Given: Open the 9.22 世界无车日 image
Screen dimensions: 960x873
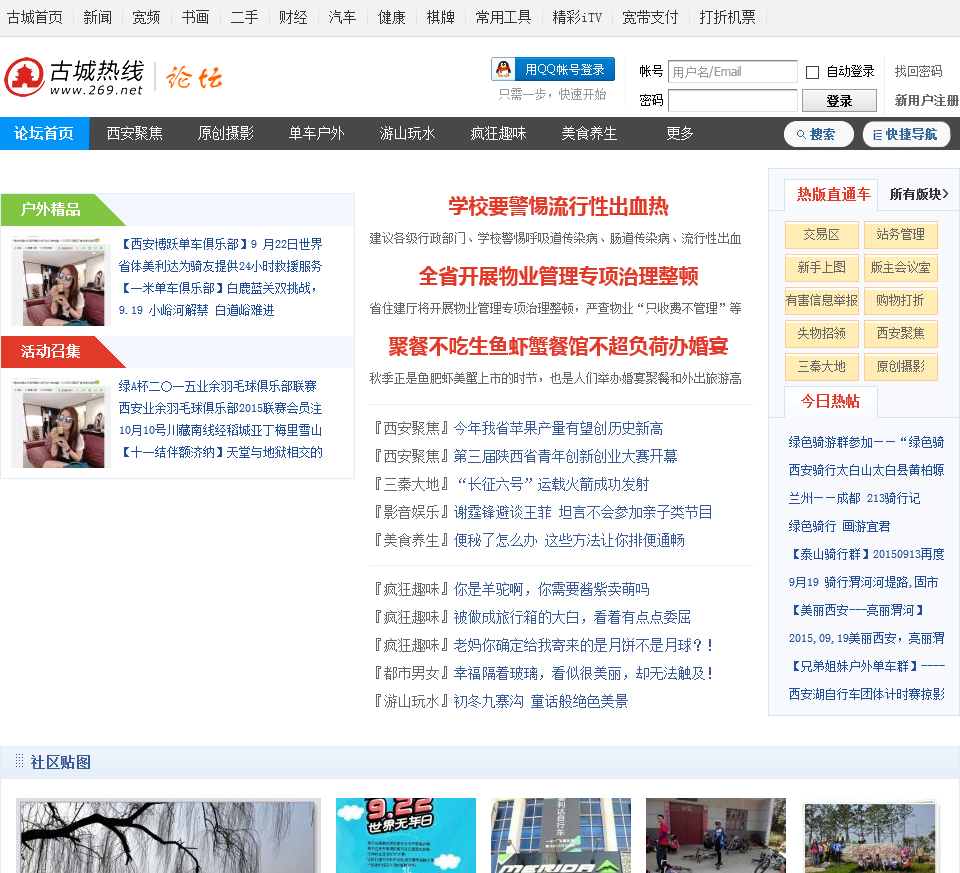Looking at the screenshot, I should click(406, 835).
